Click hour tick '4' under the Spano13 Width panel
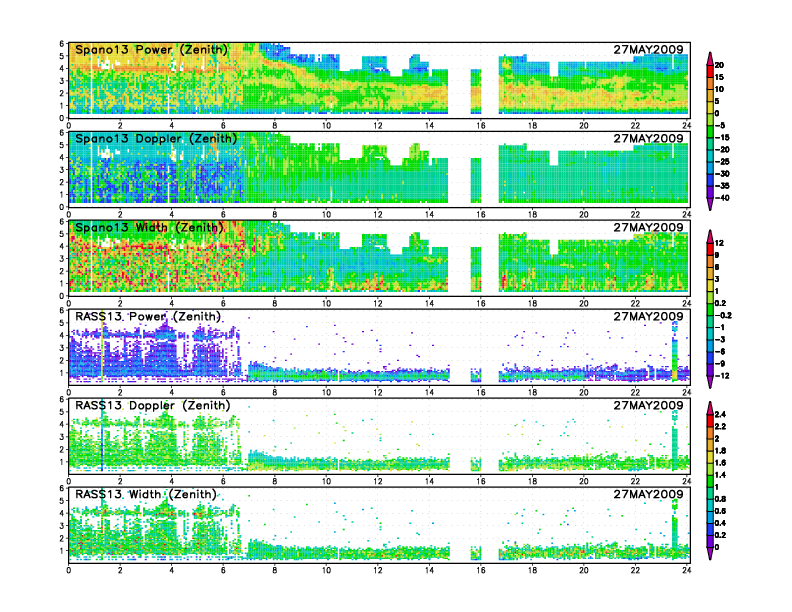Viewport: 792px width, 612px height. (x=172, y=303)
